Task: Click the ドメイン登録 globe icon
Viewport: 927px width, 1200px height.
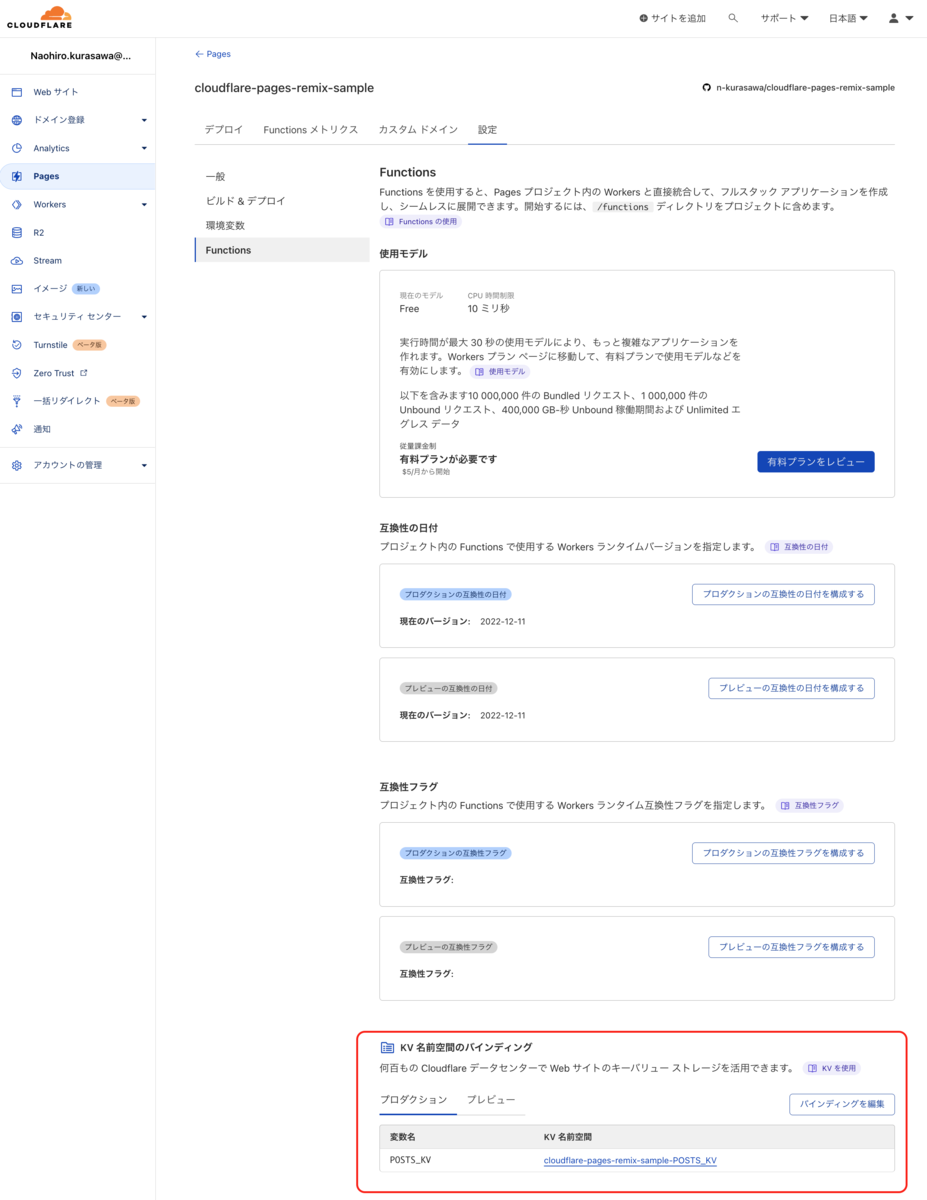Action: pos(16,120)
